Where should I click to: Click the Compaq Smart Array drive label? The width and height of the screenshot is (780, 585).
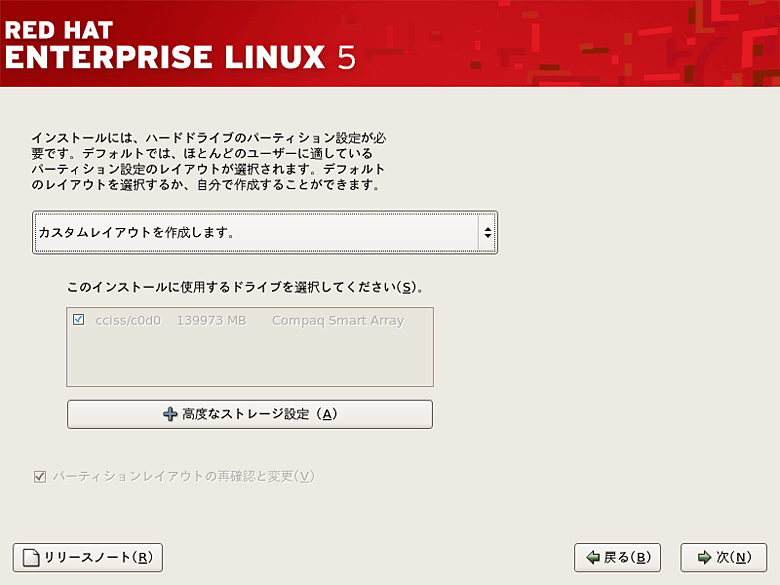pos(338,321)
